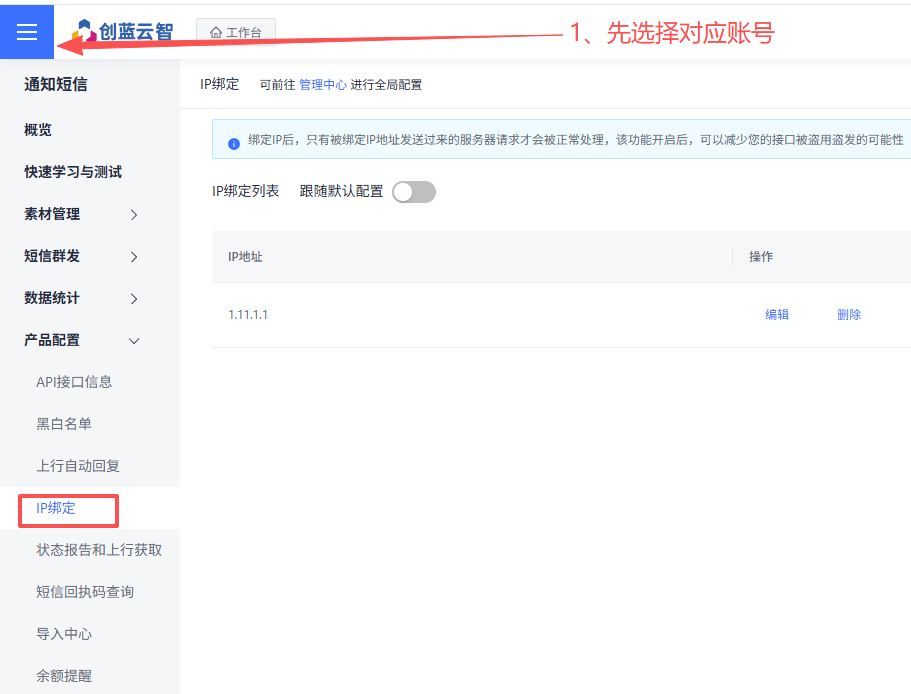Collapse the 产品配置 section chevron
This screenshot has height=694, width=911.
(134, 341)
